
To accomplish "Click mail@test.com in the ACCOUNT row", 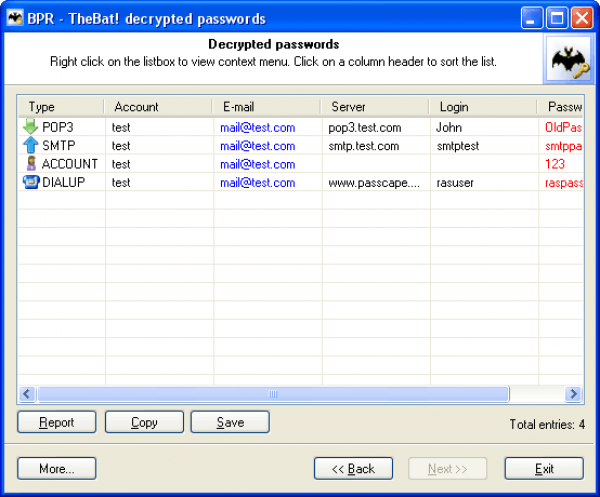I will [258, 164].
